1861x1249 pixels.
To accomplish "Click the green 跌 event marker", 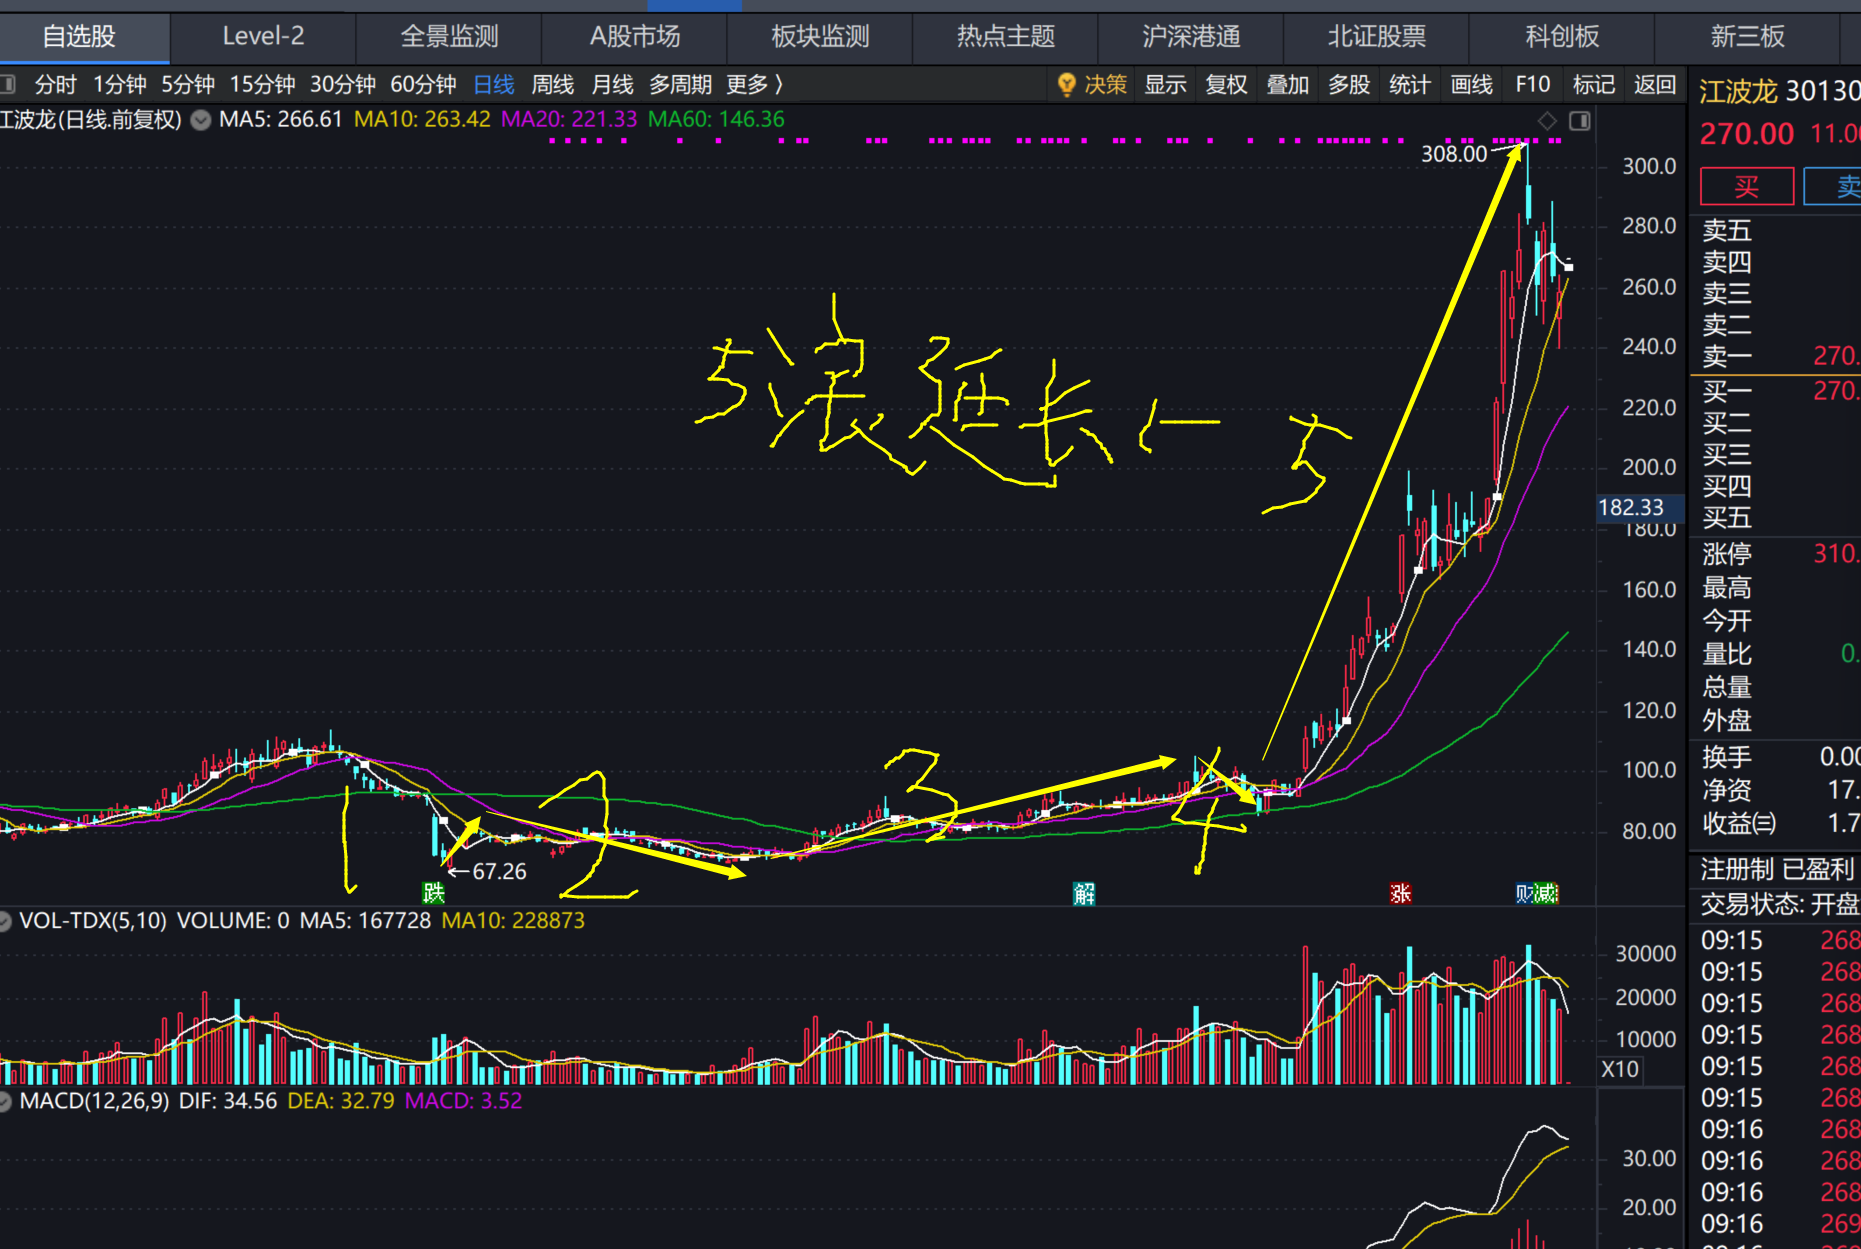I will tap(433, 892).
